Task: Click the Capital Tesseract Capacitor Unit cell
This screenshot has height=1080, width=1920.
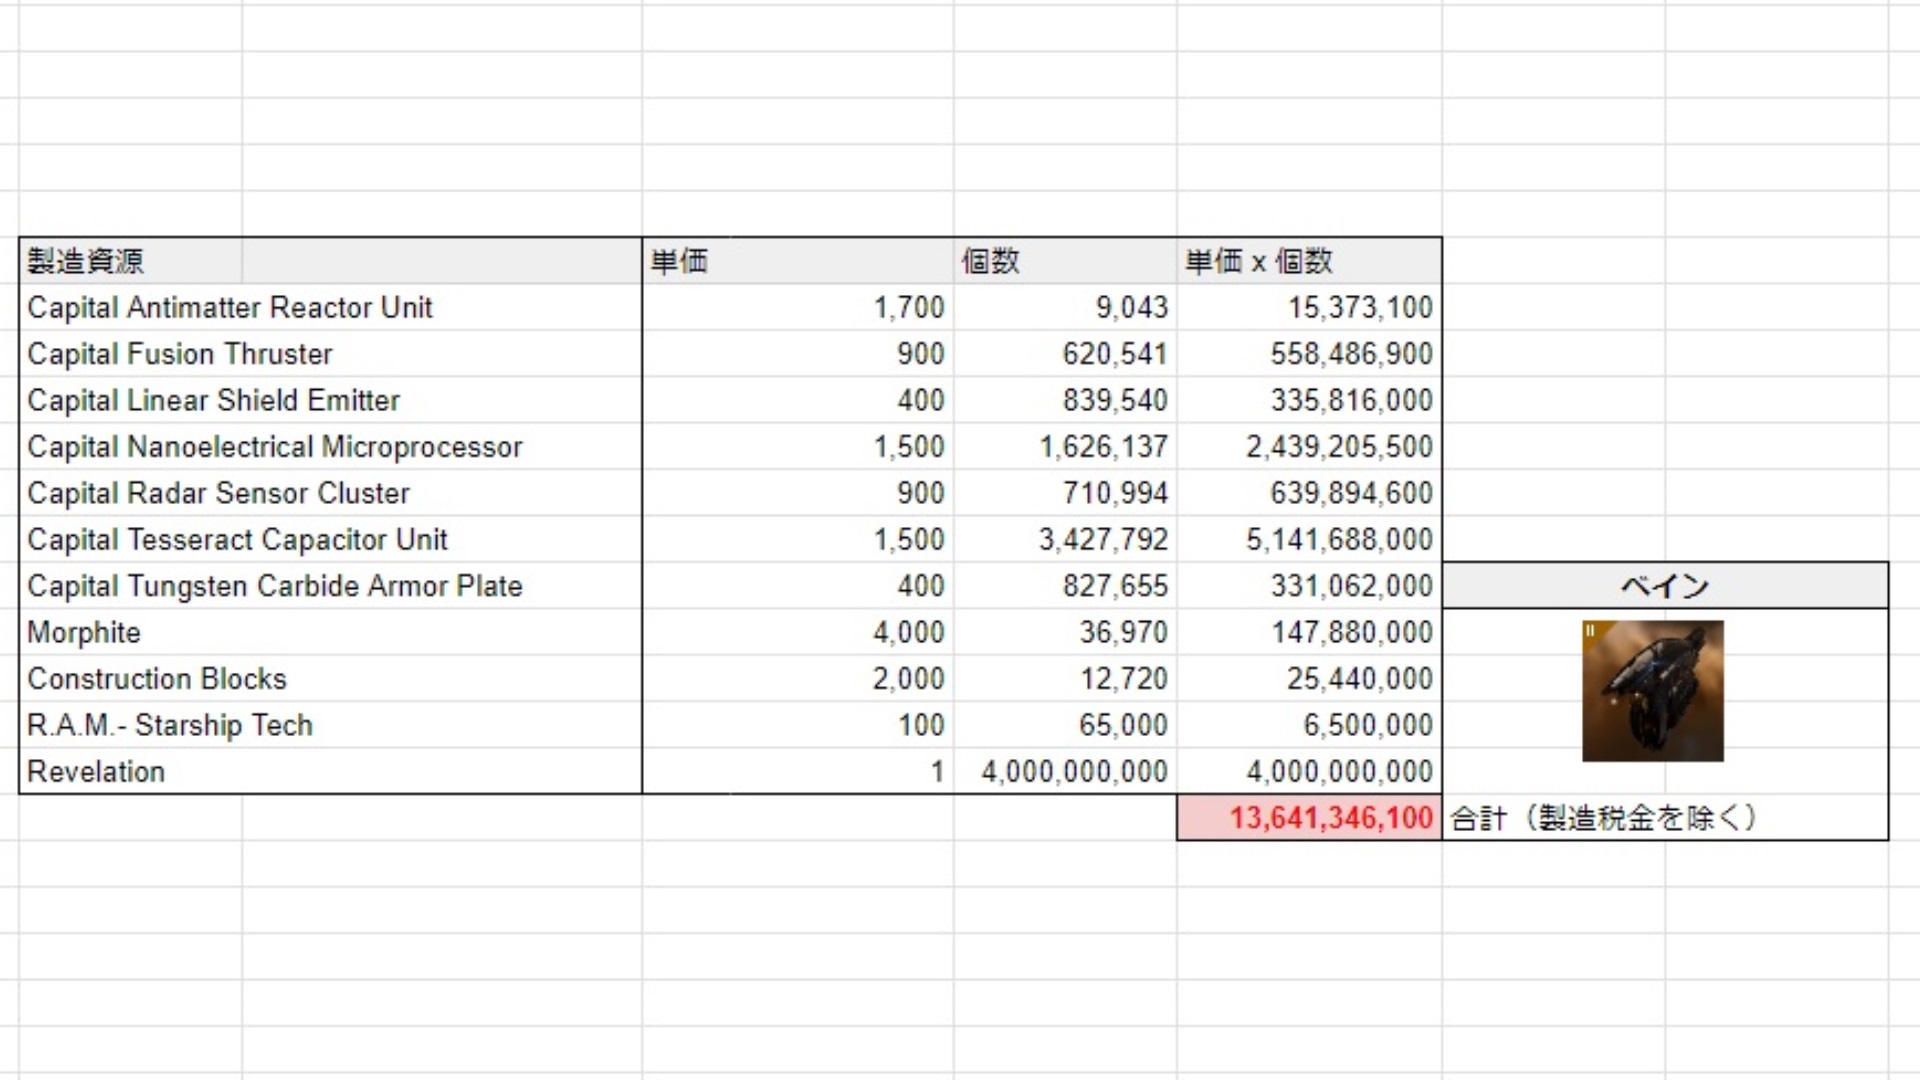Action: pos(330,540)
